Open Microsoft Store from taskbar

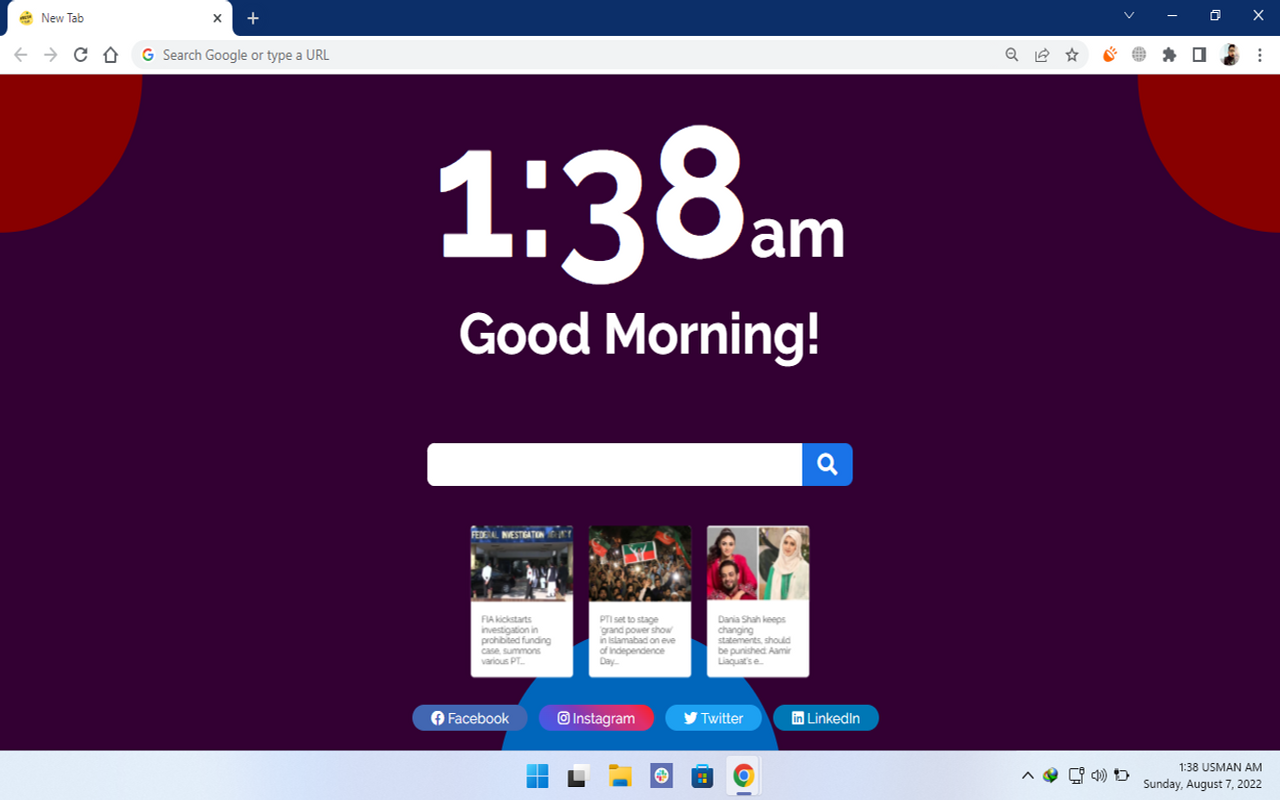pyautogui.click(x=702, y=776)
